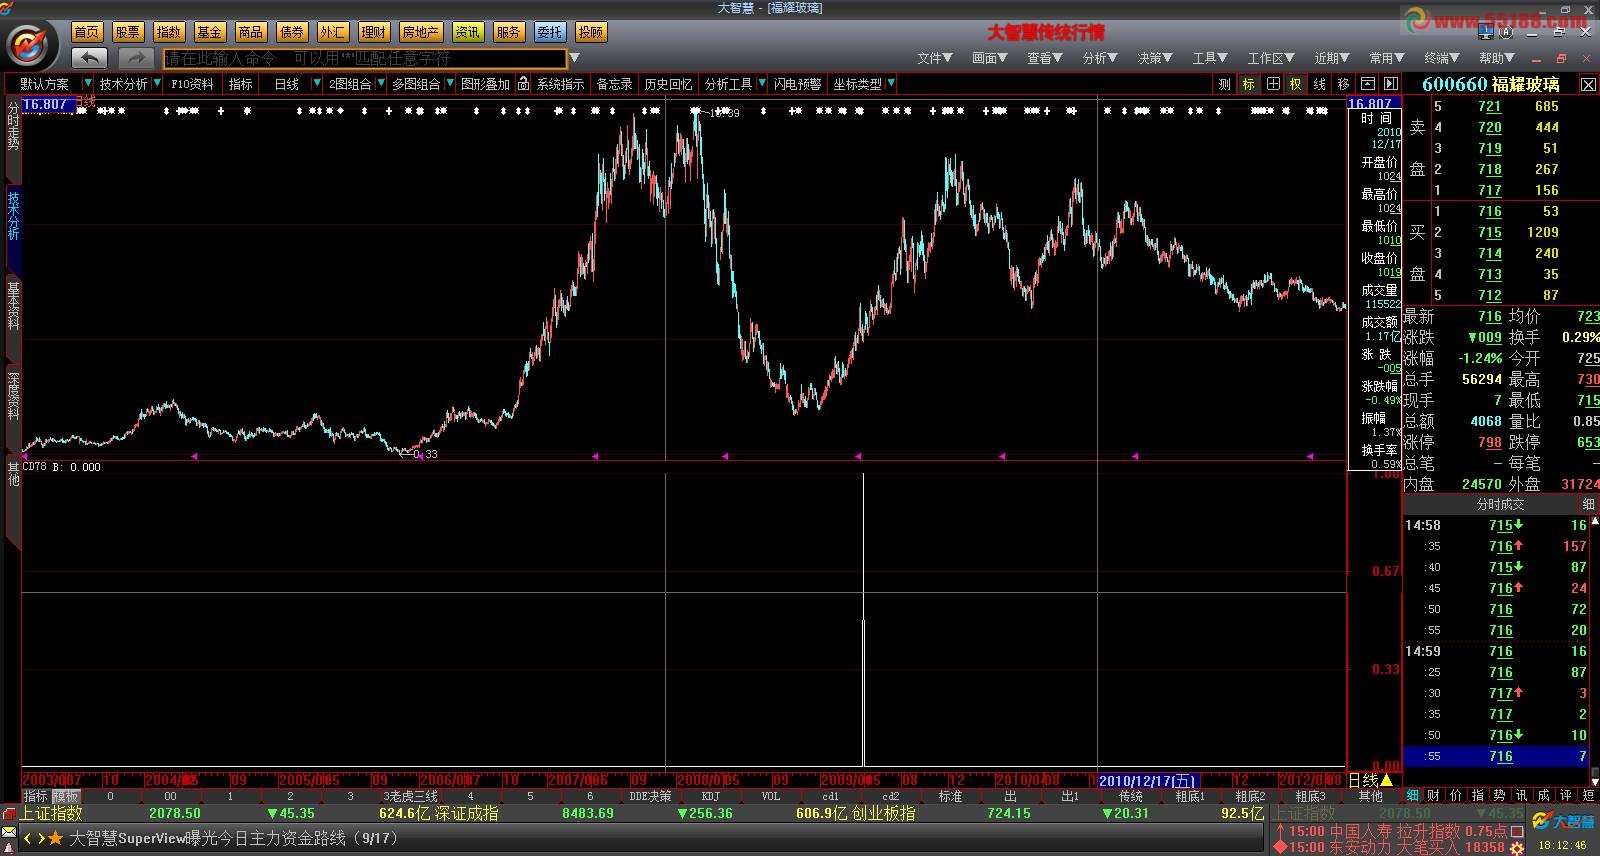Open the 分析 menu
1600x856 pixels.
pos(1100,58)
